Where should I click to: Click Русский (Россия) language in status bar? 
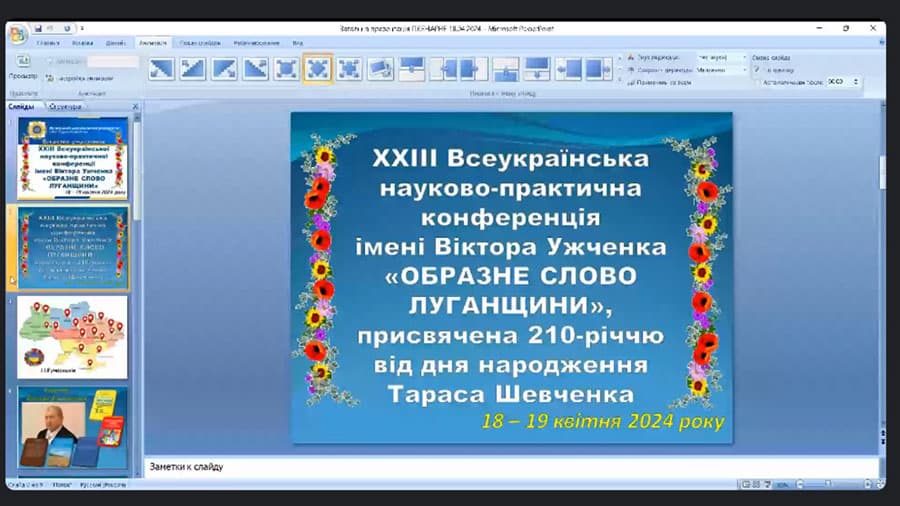point(102,485)
